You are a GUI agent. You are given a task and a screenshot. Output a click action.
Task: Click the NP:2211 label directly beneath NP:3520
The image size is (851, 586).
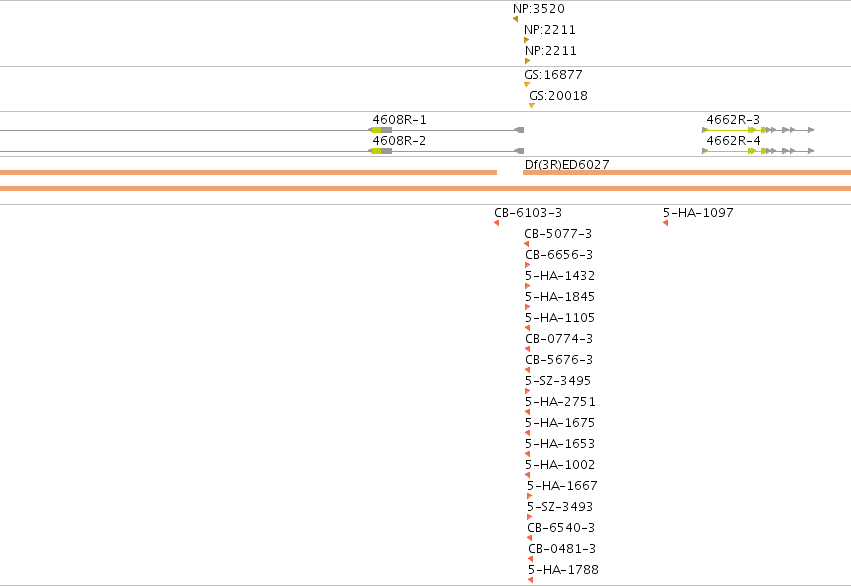click(x=550, y=29)
